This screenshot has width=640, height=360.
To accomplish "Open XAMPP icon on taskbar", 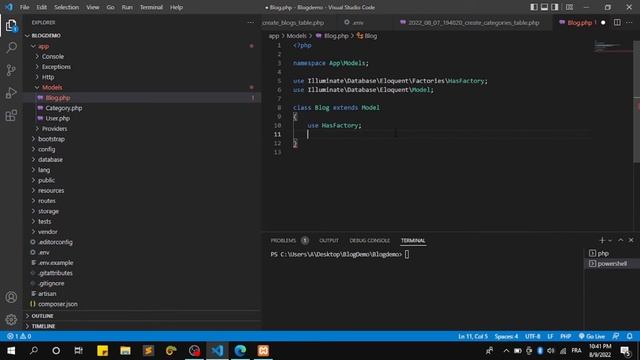I will pos(263,351).
